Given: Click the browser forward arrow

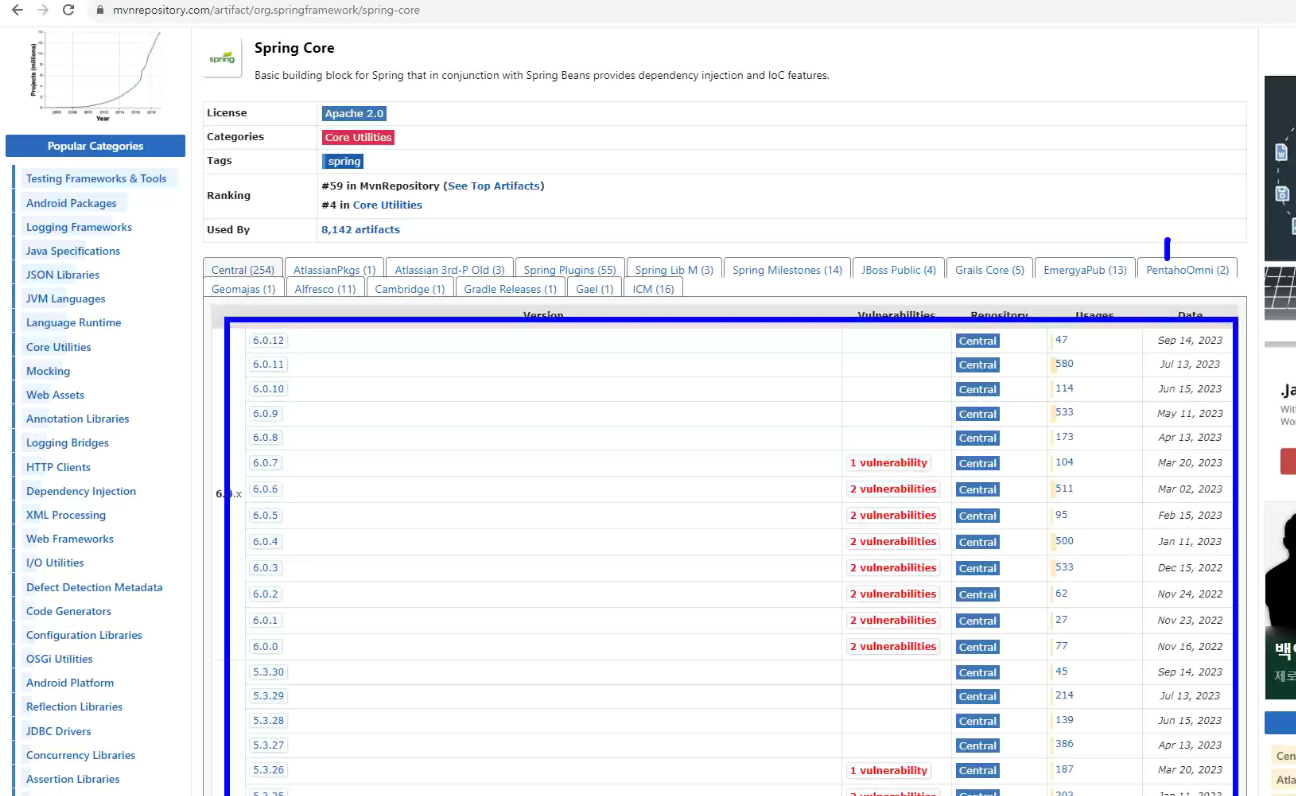Looking at the screenshot, I should [x=43, y=10].
